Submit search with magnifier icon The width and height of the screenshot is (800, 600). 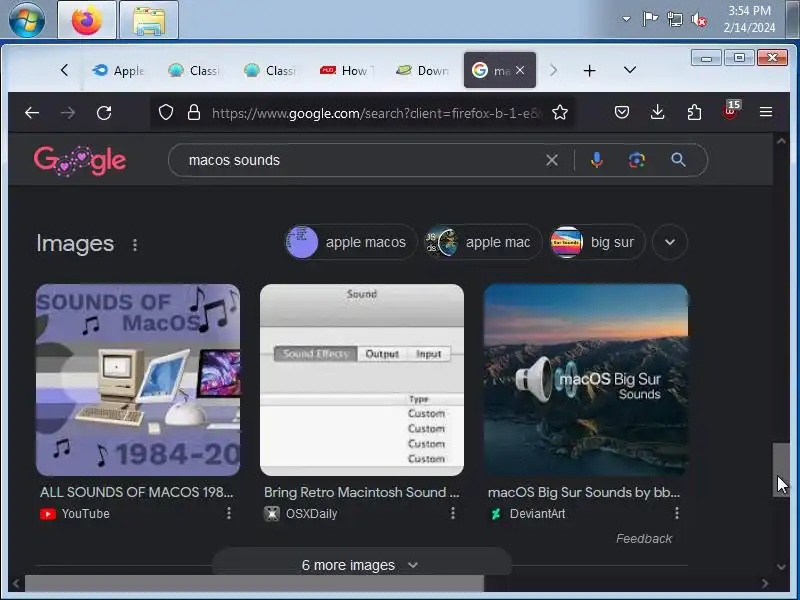pyautogui.click(x=678, y=160)
